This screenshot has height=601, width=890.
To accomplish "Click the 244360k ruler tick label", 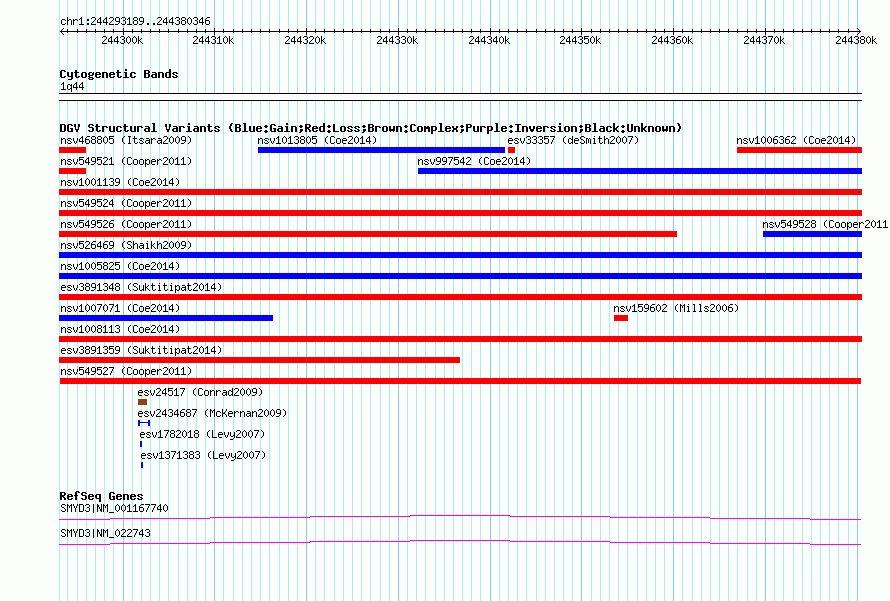I will [672, 40].
